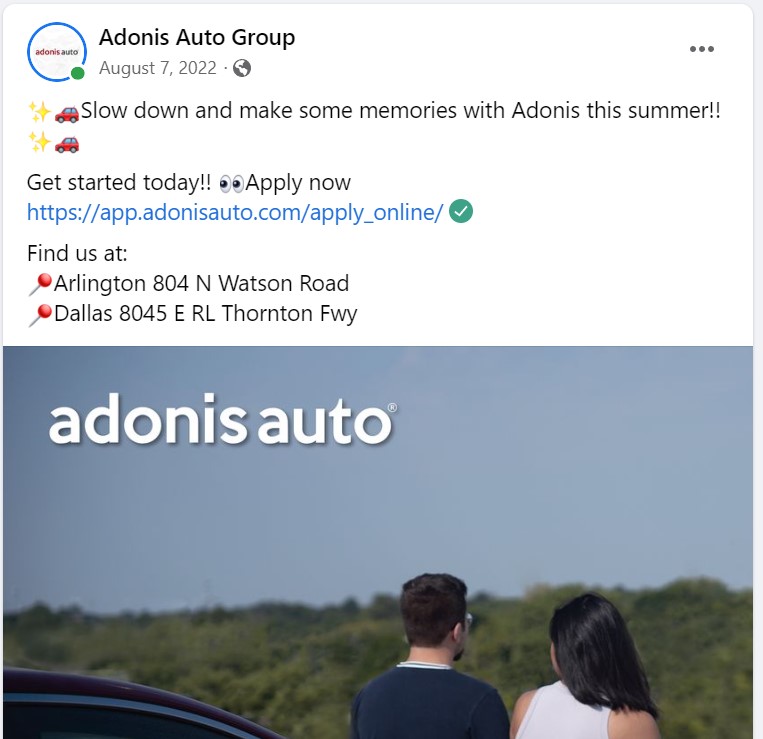
Task: Click the adonis auto logo in the photo
Action: 223,419
